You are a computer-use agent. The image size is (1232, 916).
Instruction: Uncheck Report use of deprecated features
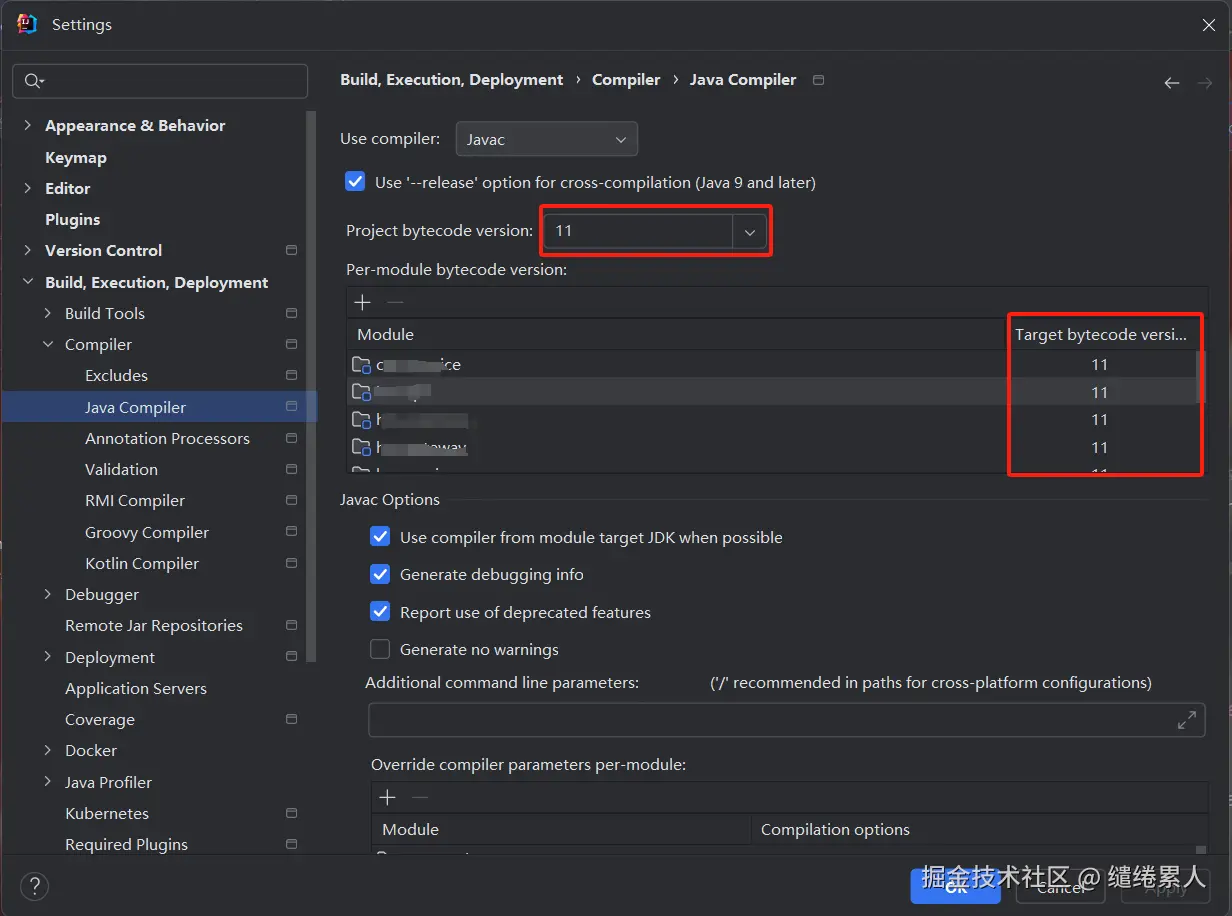pyautogui.click(x=380, y=612)
